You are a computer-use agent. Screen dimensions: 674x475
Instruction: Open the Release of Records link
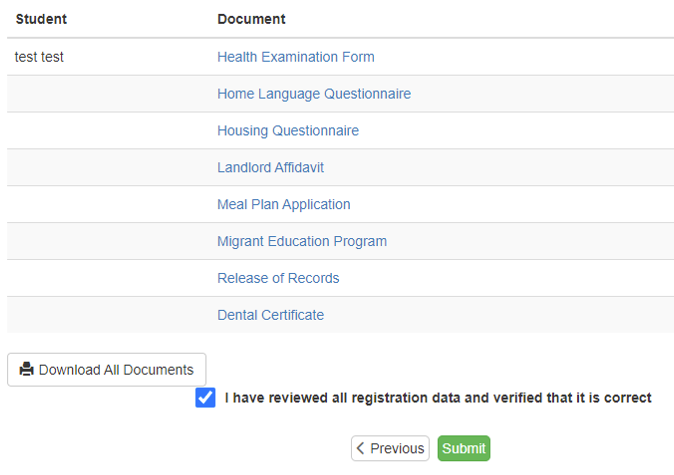click(x=278, y=279)
